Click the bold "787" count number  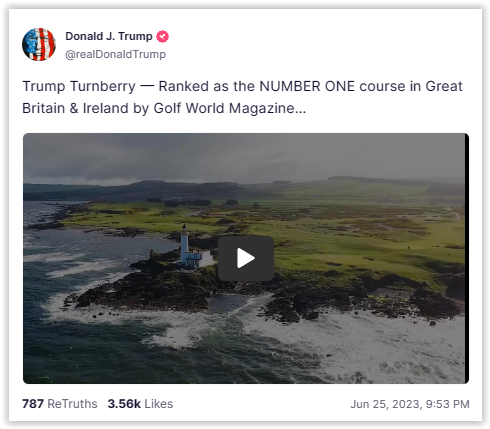[x=33, y=404]
